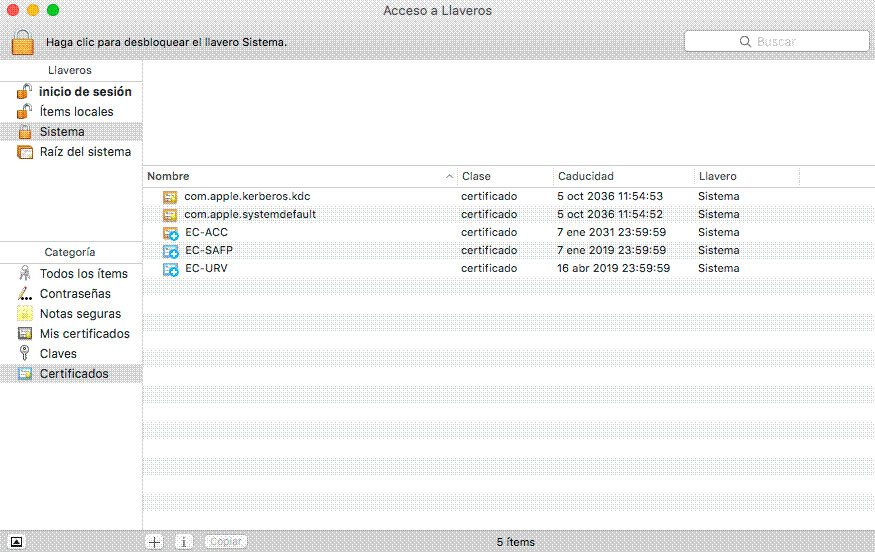Toggle the preview pane icon at bottom left
Screen dimensions: 875x552
coord(17,542)
